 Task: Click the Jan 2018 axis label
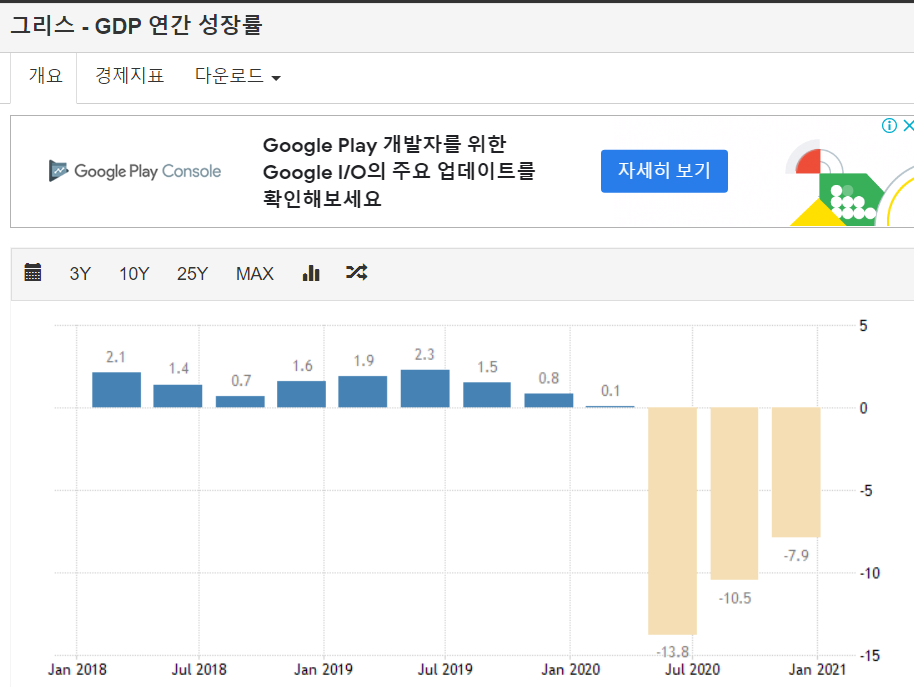[77, 670]
